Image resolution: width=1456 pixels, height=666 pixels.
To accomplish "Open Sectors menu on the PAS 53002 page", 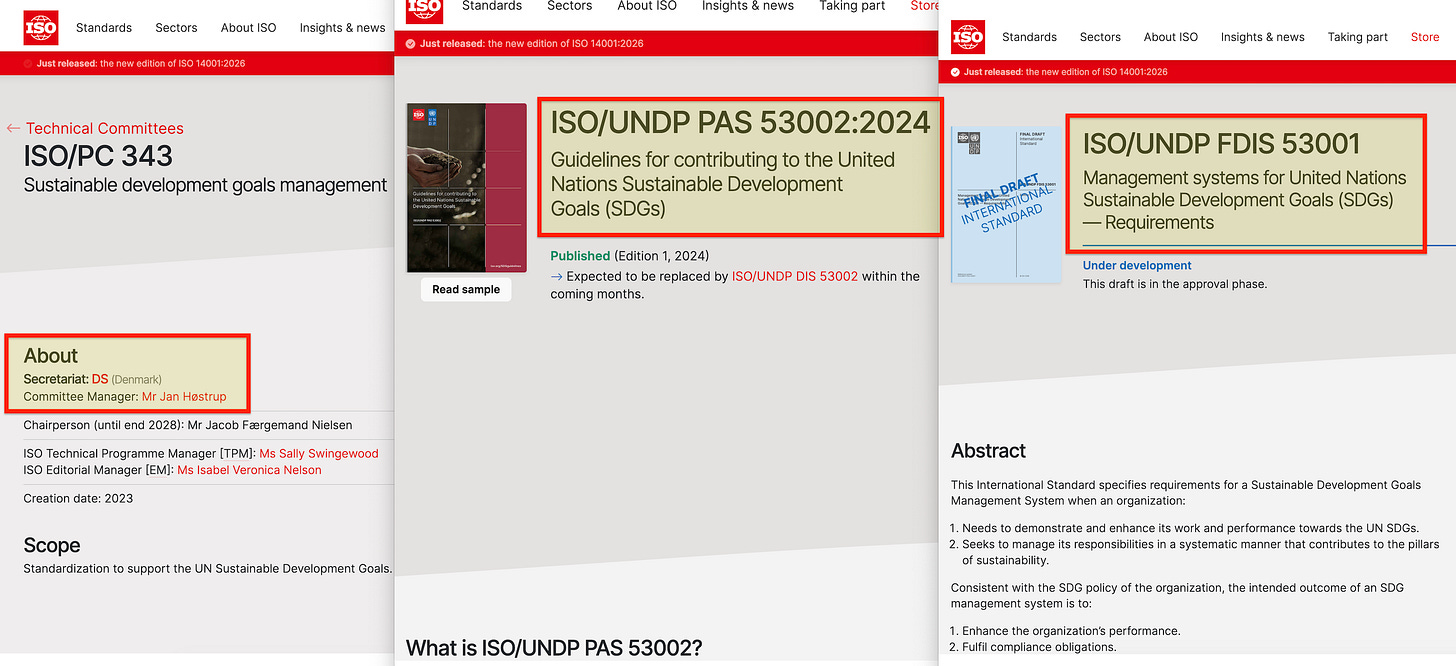I will (x=570, y=6).
